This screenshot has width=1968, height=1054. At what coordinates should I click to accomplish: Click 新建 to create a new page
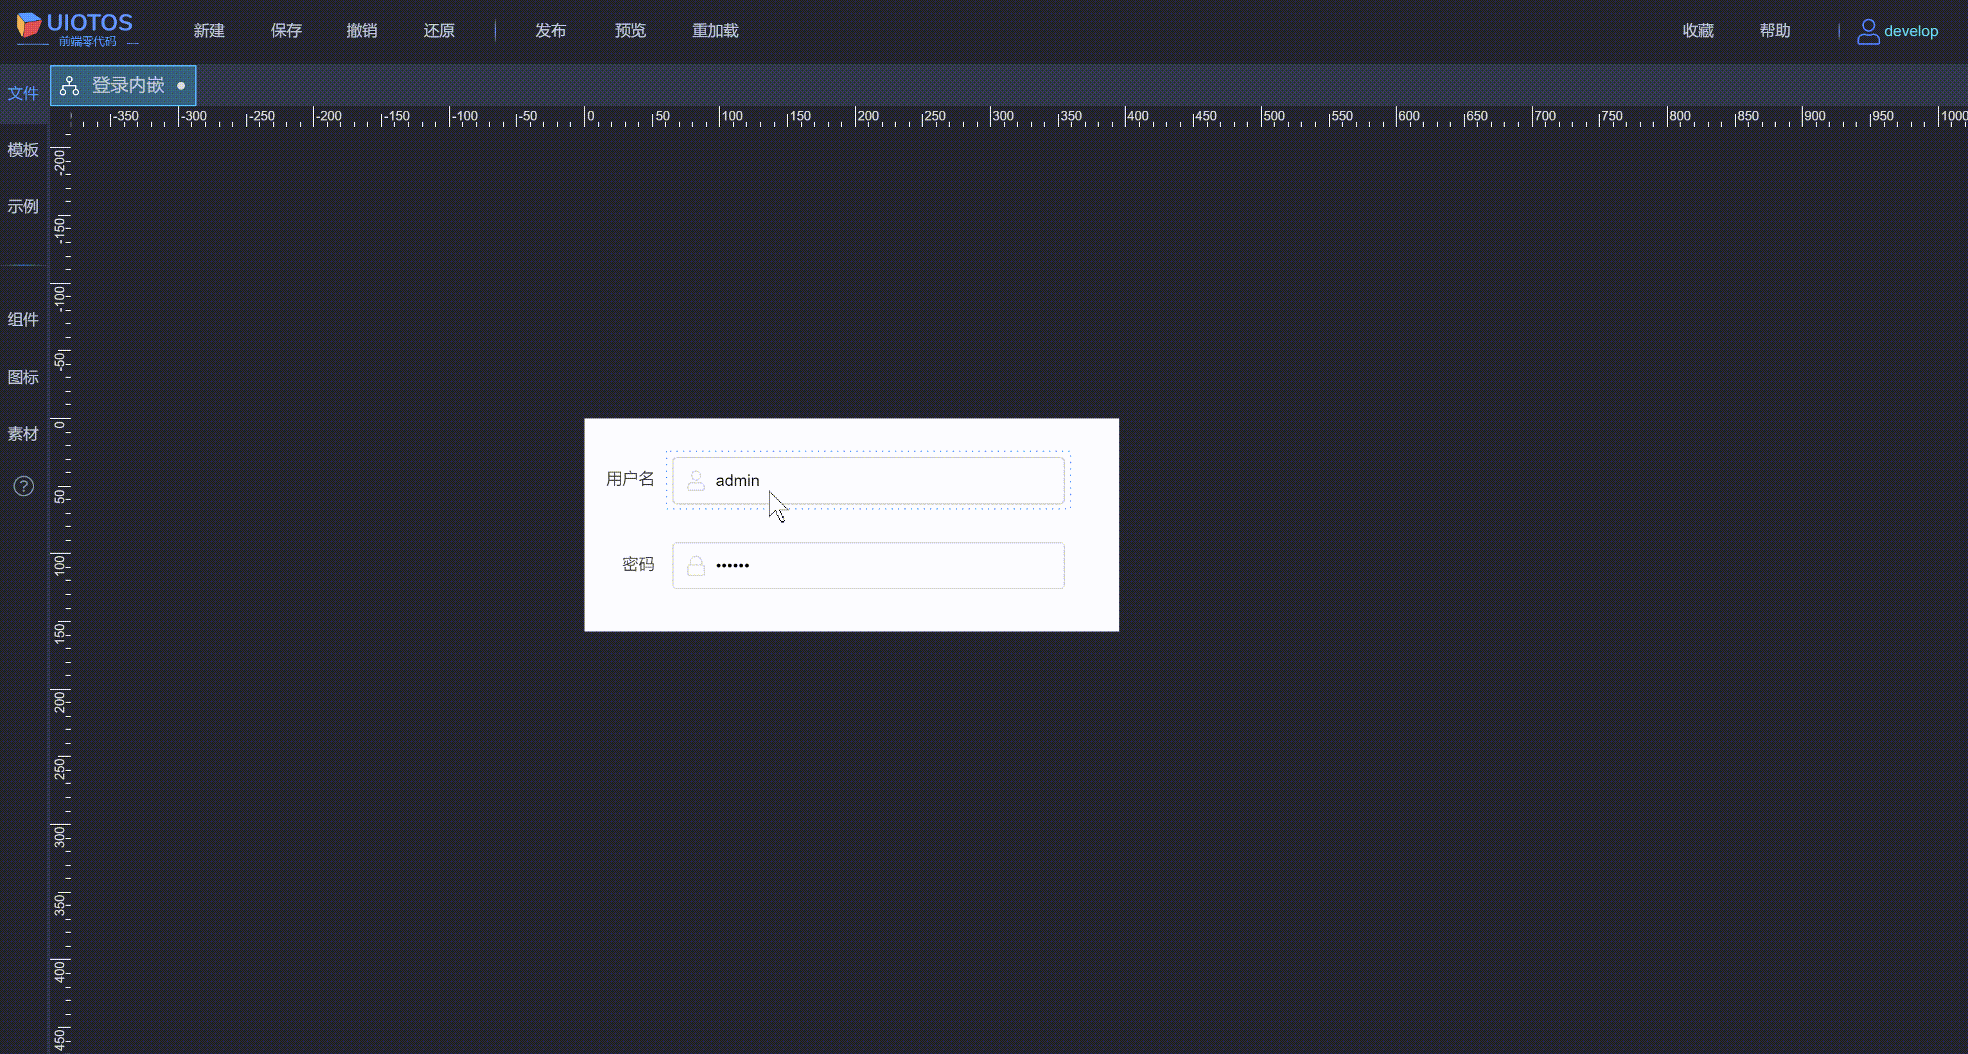[x=209, y=30]
